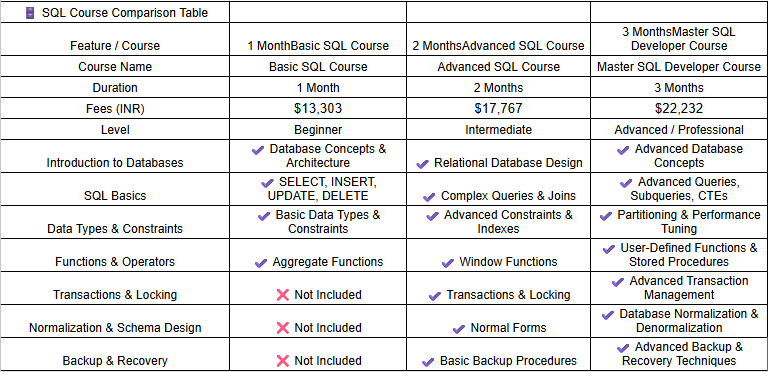The image size is (768, 372).
Task: Click the Feature / Course header cell
Action: click(115, 38)
